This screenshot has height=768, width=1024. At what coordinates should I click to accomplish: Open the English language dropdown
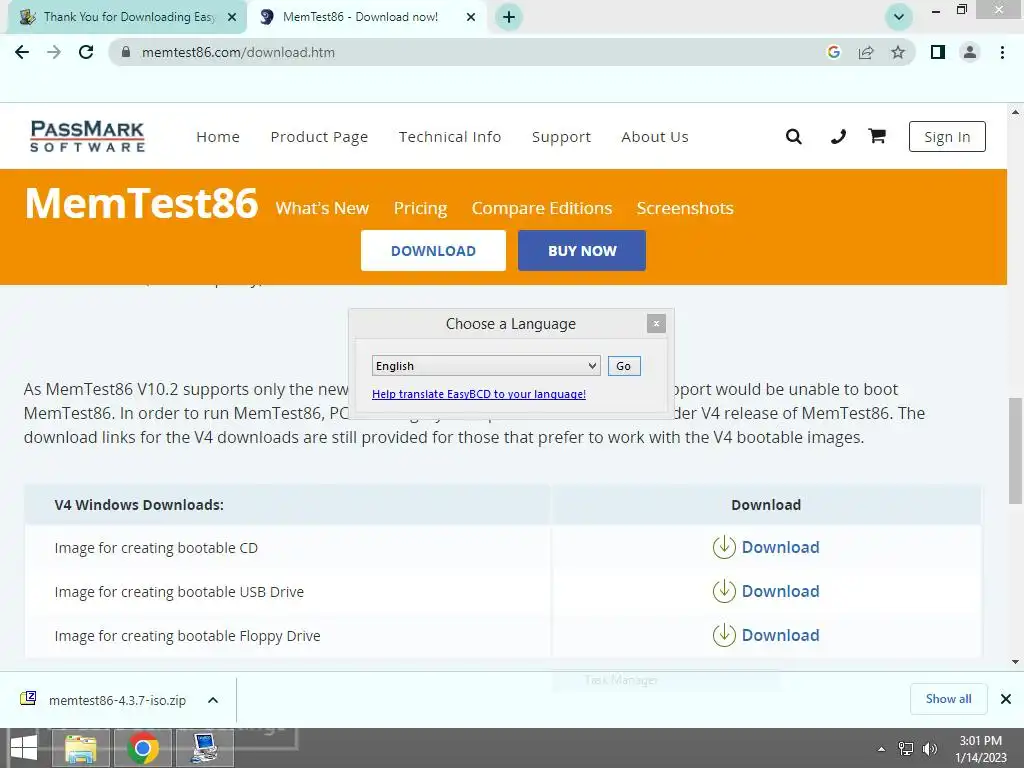pos(486,366)
